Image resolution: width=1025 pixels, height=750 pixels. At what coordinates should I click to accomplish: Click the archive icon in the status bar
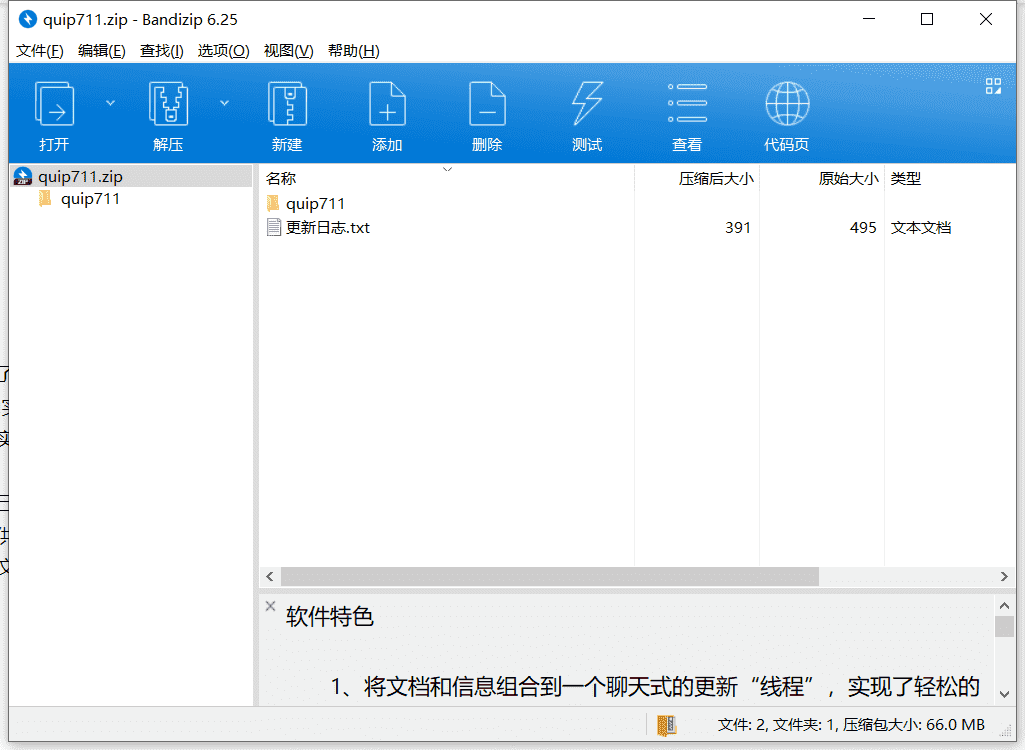pyautogui.click(x=666, y=725)
